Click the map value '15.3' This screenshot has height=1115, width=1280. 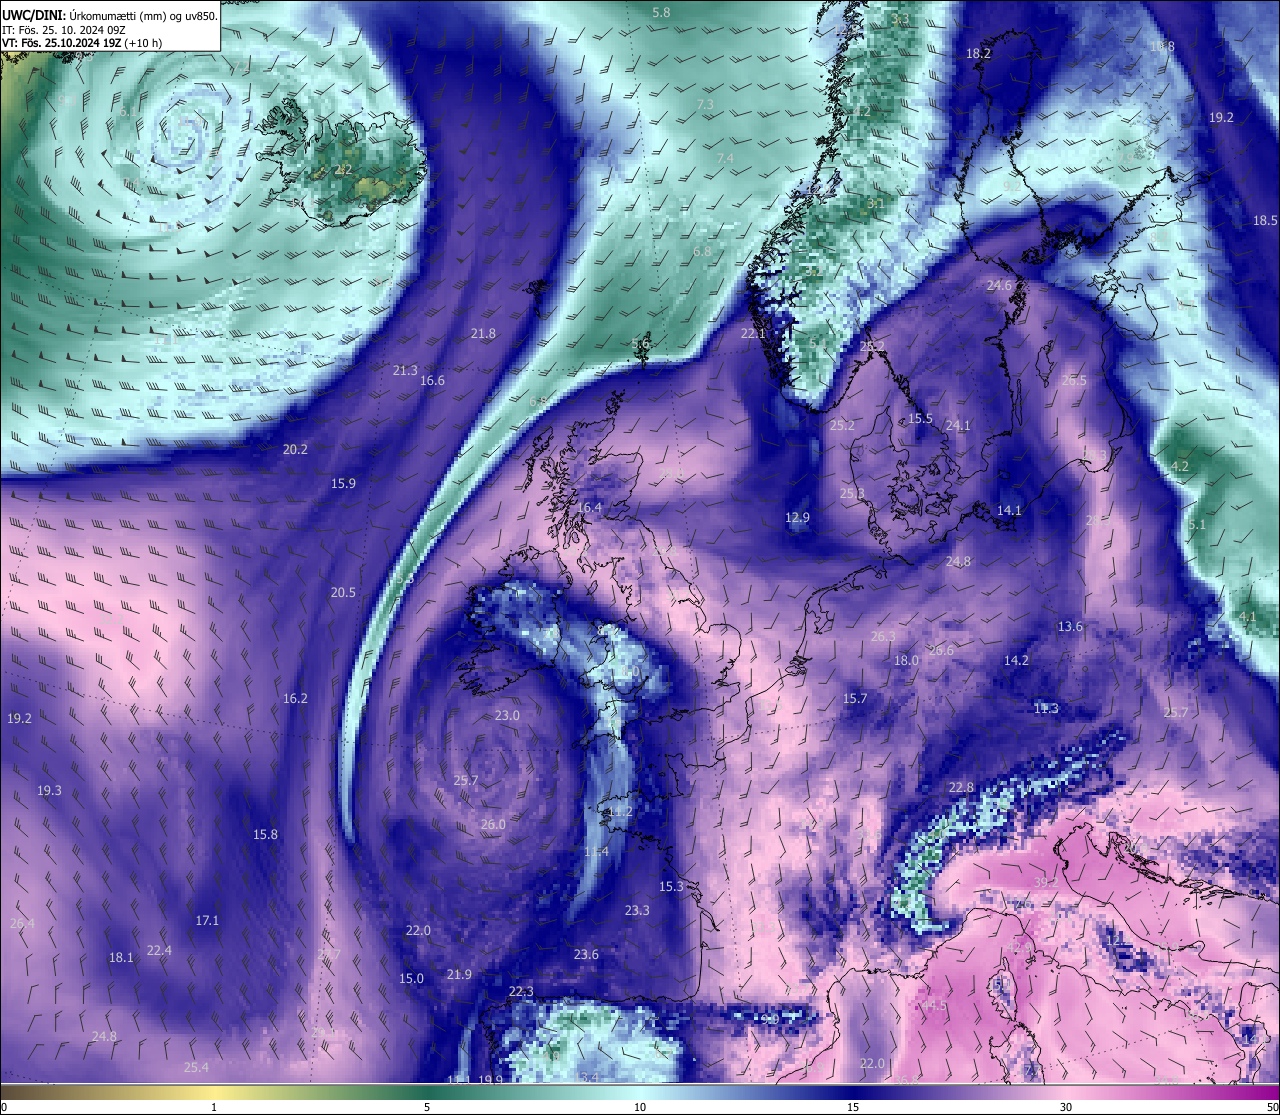click(x=671, y=886)
